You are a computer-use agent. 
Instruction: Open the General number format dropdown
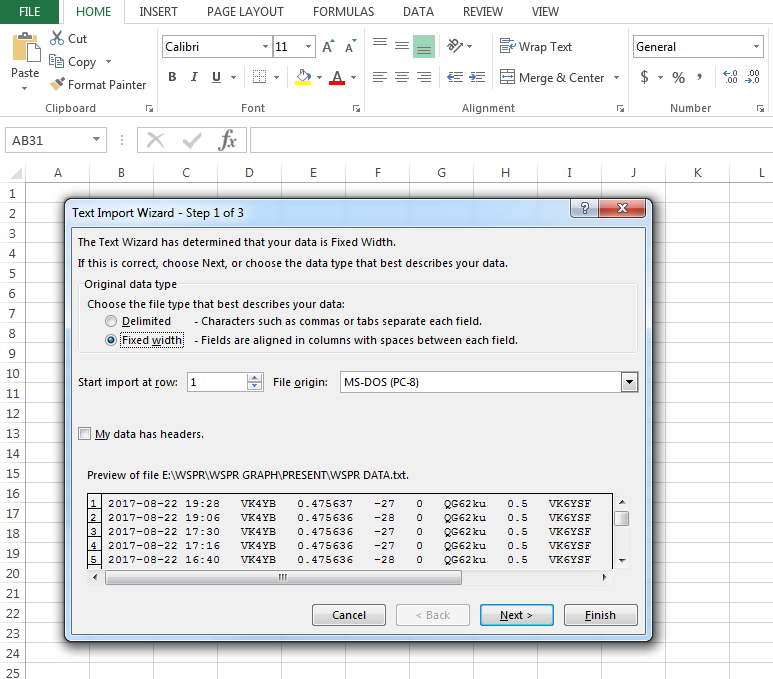pos(756,47)
